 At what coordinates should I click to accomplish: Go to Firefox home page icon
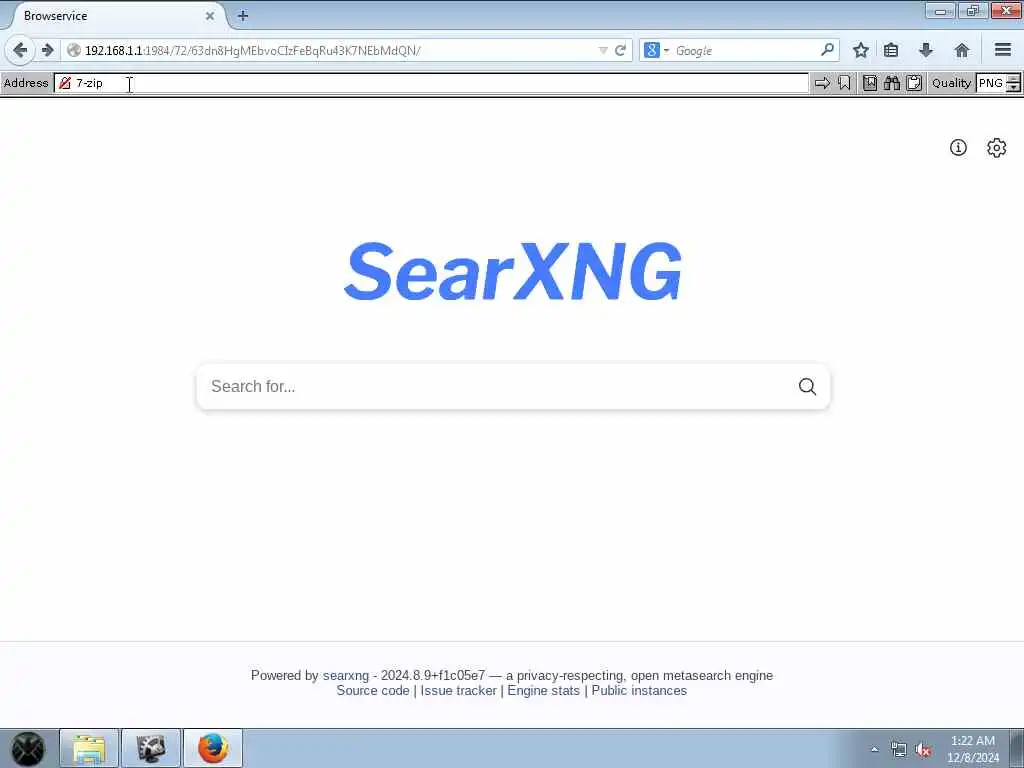(961, 50)
